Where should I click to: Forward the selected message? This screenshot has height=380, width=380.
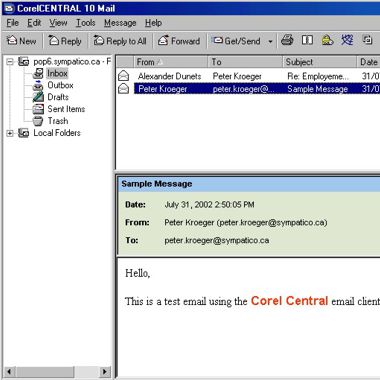(x=179, y=41)
